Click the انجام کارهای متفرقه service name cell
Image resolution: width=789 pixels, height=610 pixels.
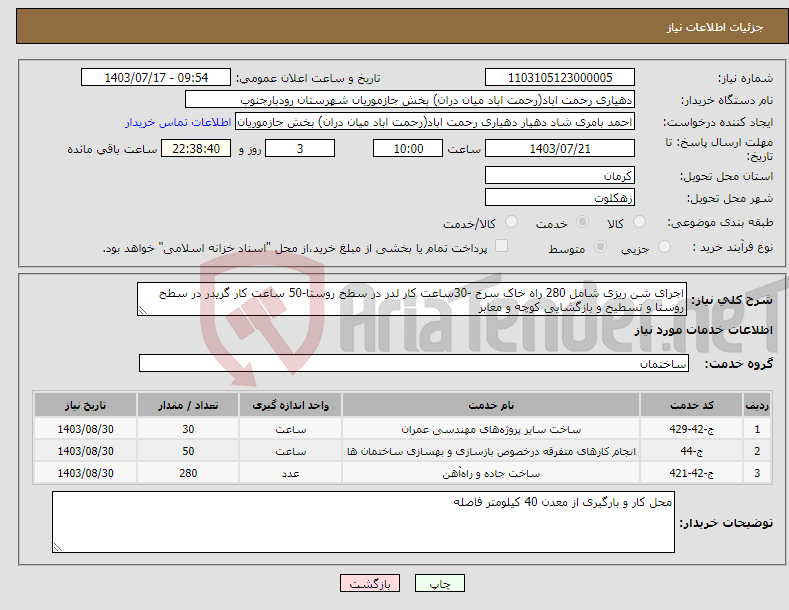(491, 451)
